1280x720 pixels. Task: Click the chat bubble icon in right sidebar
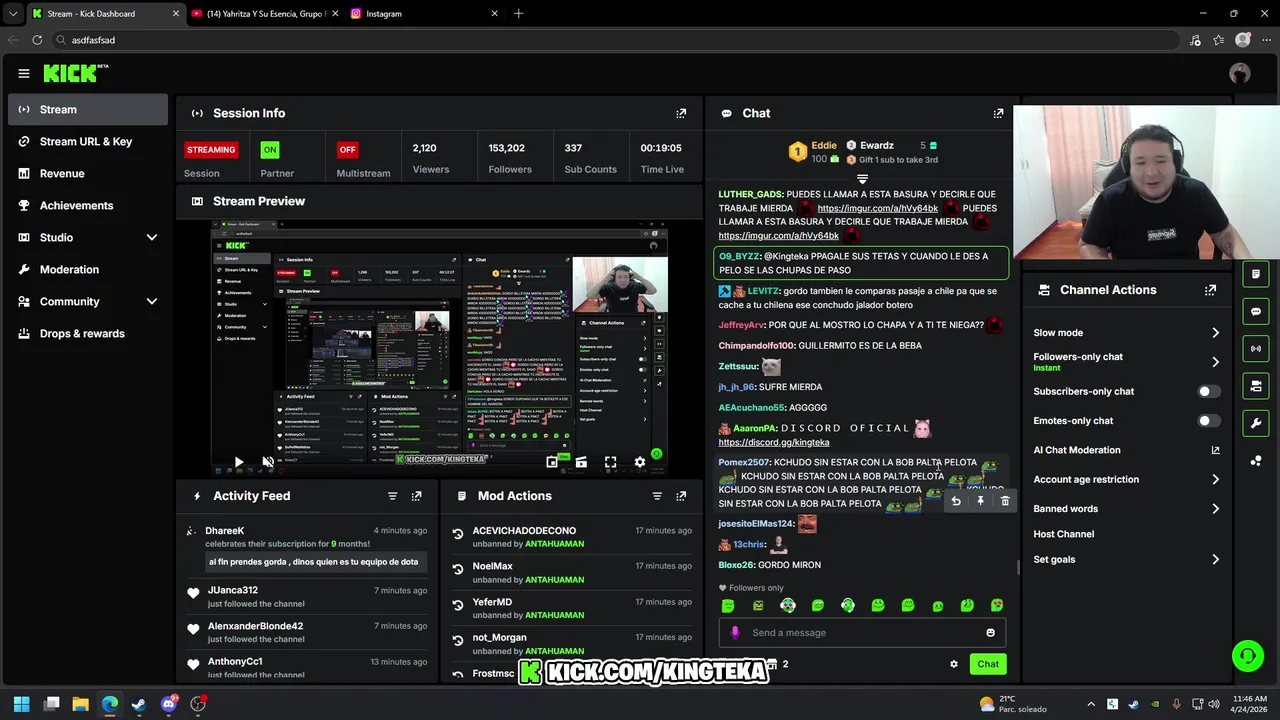(x=1256, y=311)
